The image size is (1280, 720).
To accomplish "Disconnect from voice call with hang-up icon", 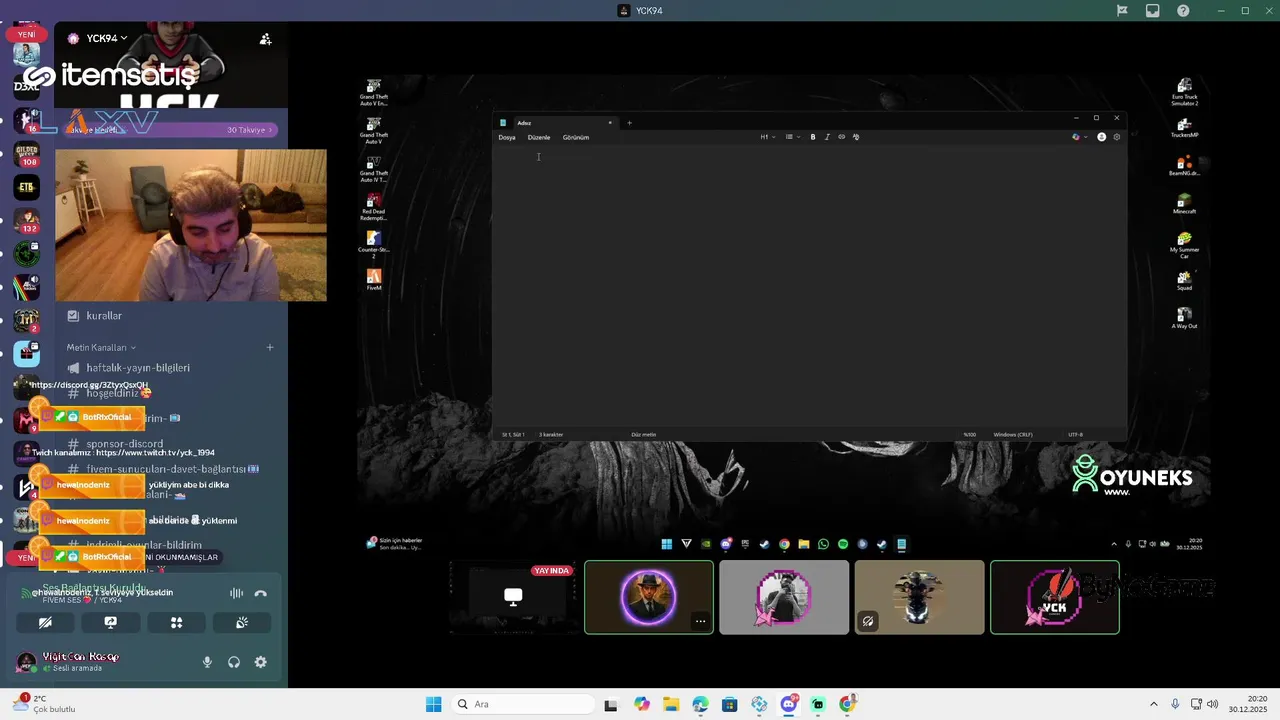I will pos(261,593).
